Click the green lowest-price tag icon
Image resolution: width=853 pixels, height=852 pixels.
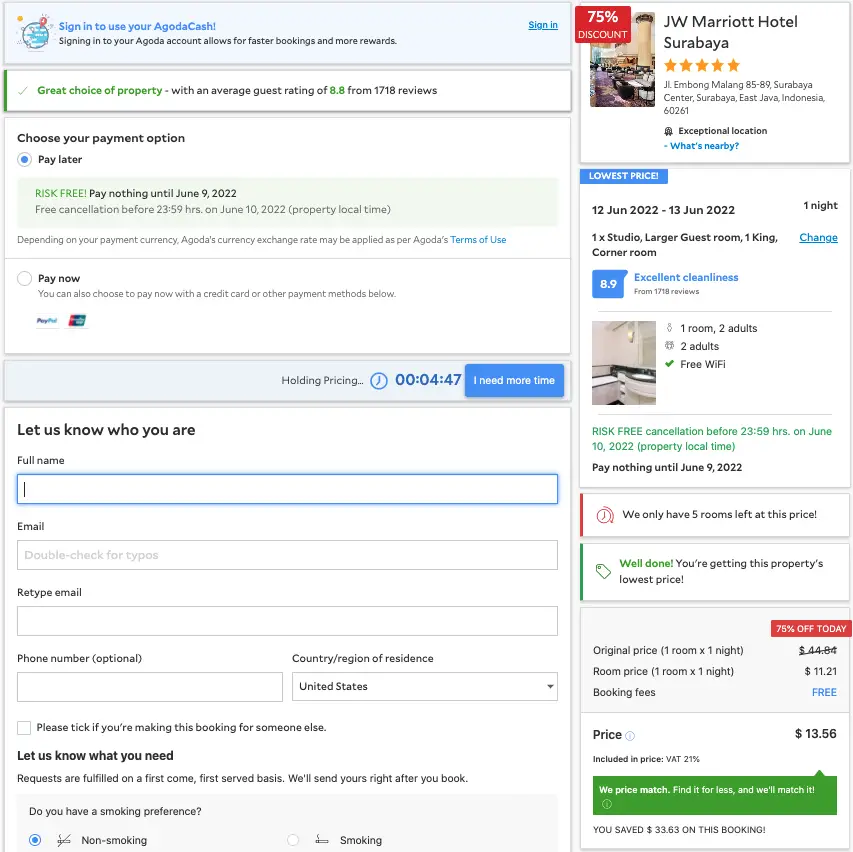point(603,571)
